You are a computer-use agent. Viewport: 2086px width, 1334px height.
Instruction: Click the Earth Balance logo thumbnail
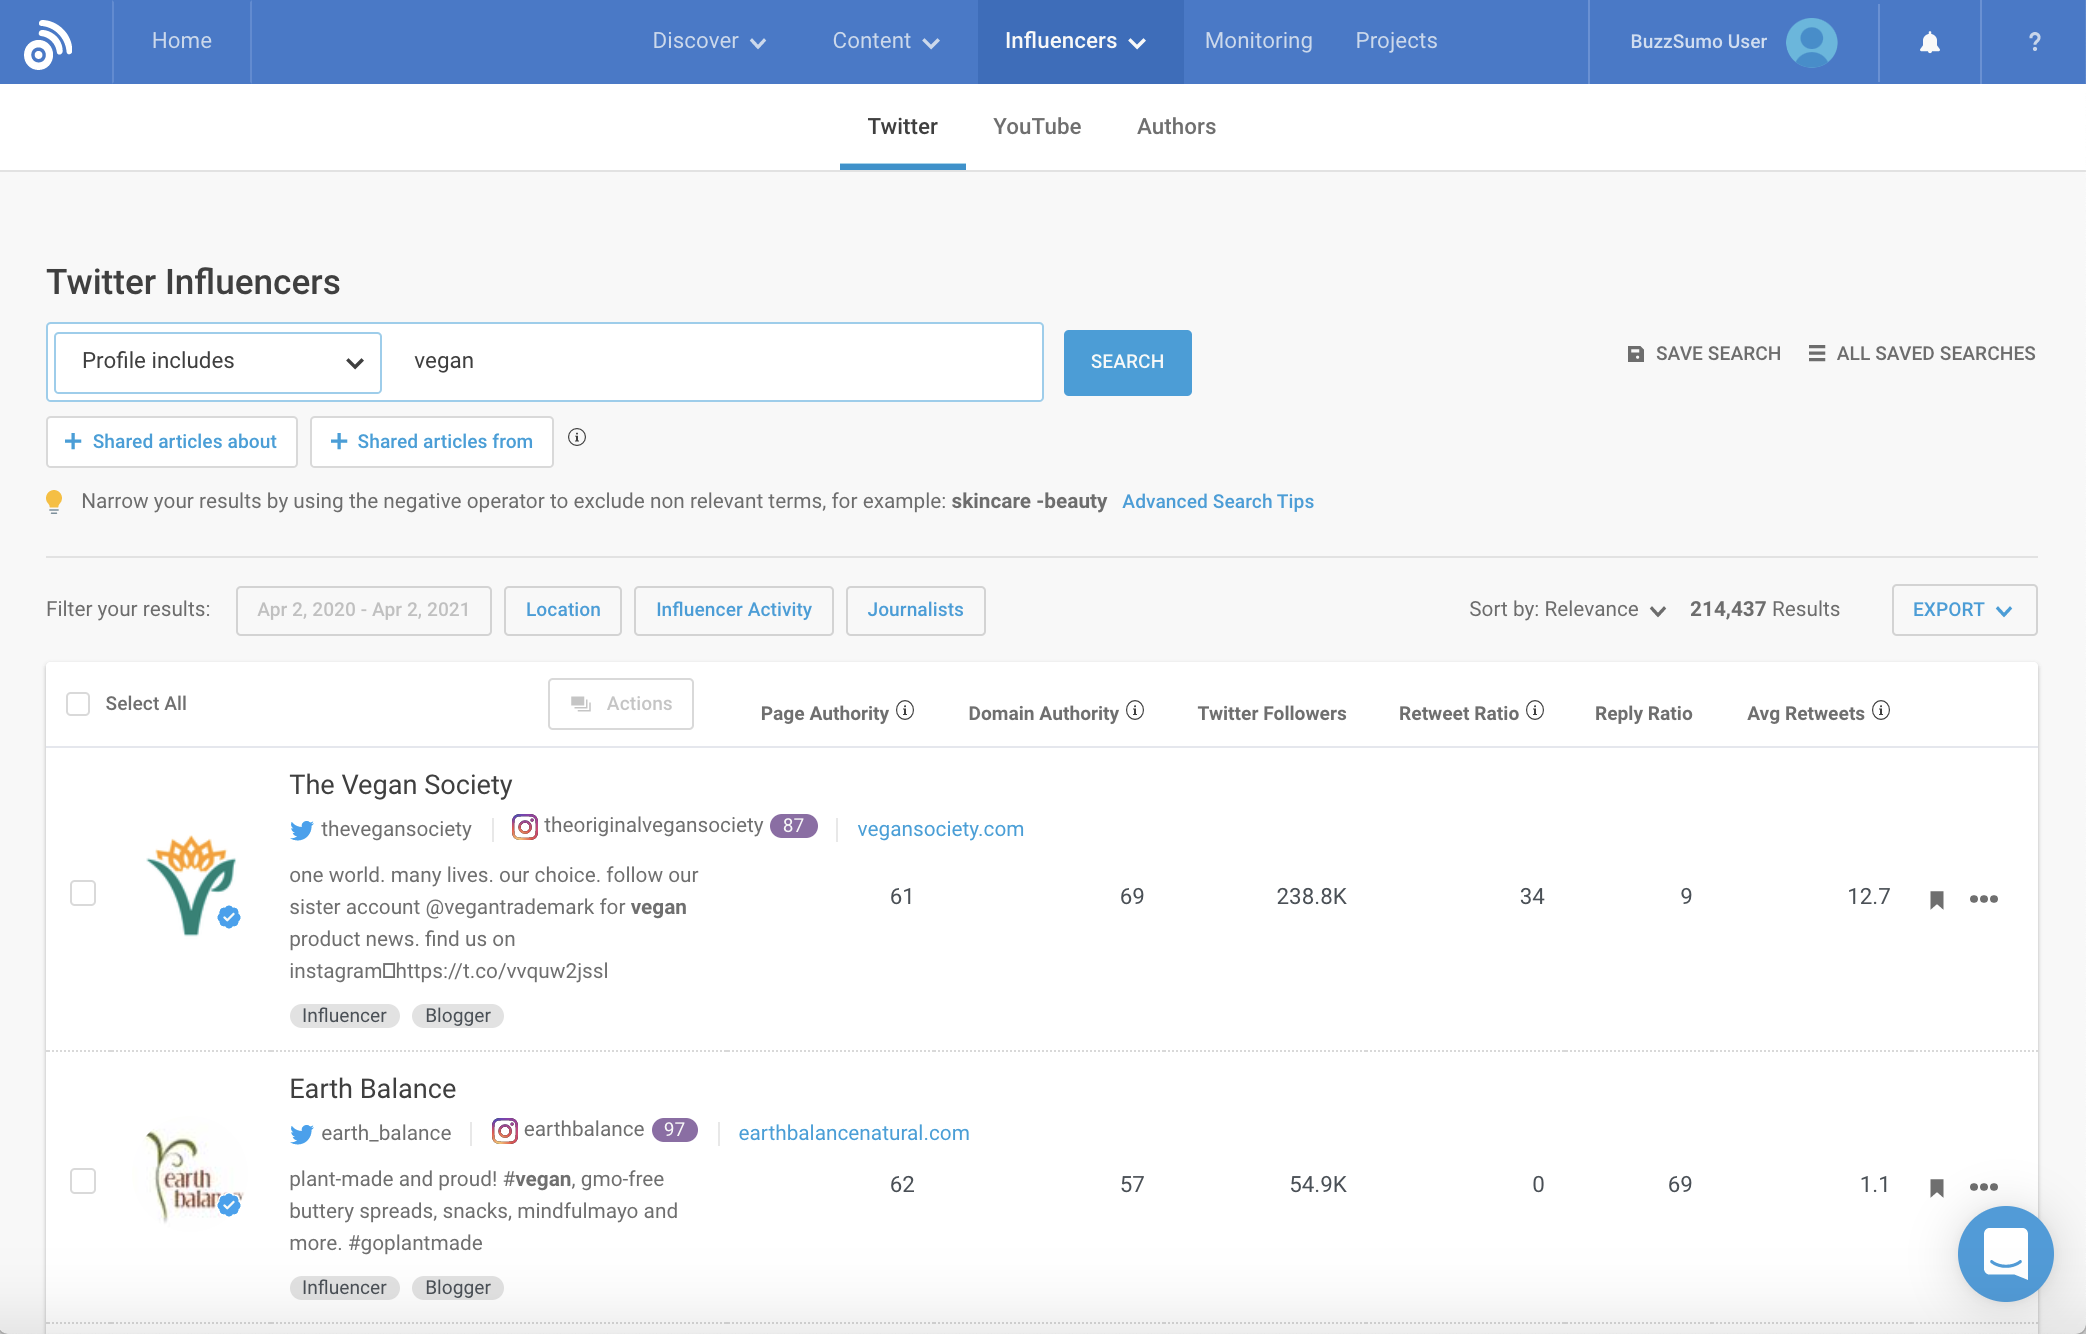pyautogui.click(x=192, y=1176)
